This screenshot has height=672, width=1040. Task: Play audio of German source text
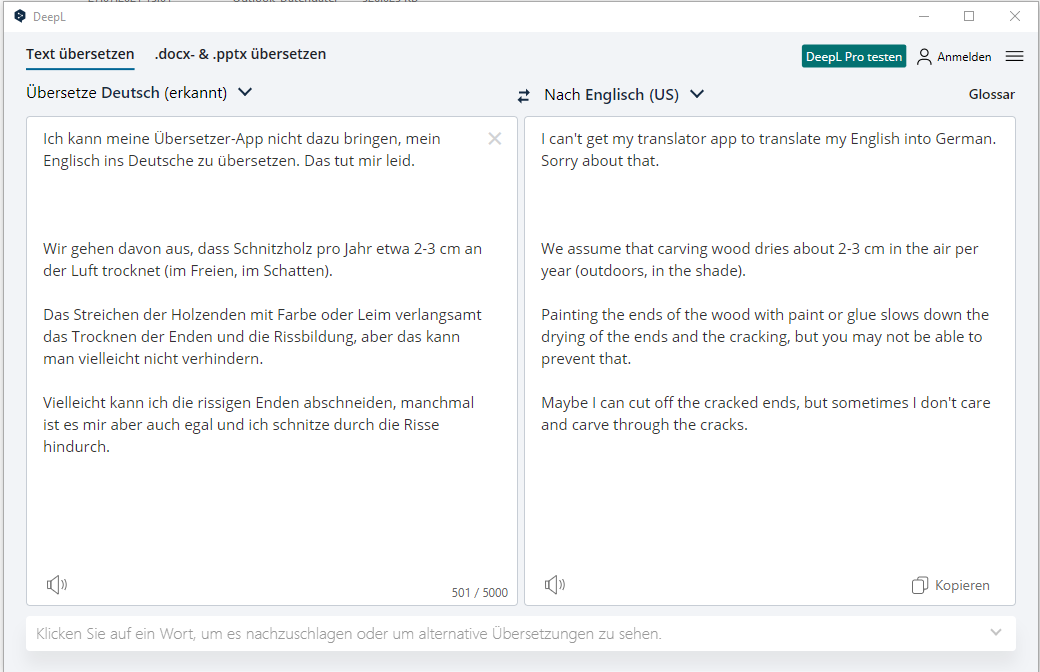pos(57,584)
